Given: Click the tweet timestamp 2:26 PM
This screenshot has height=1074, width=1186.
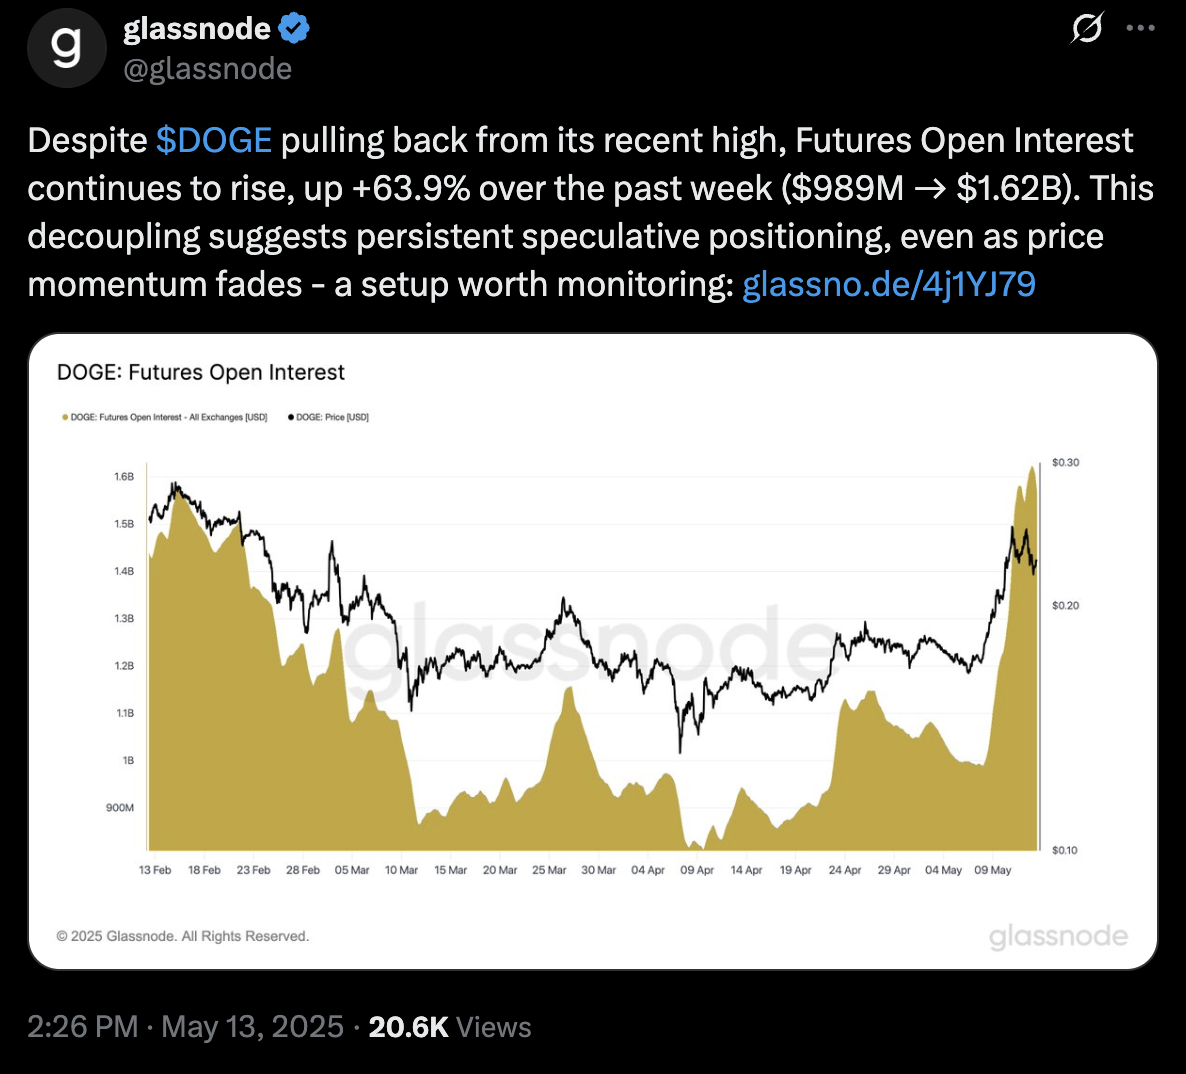Looking at the screenshot, I should pos(83,1027).
